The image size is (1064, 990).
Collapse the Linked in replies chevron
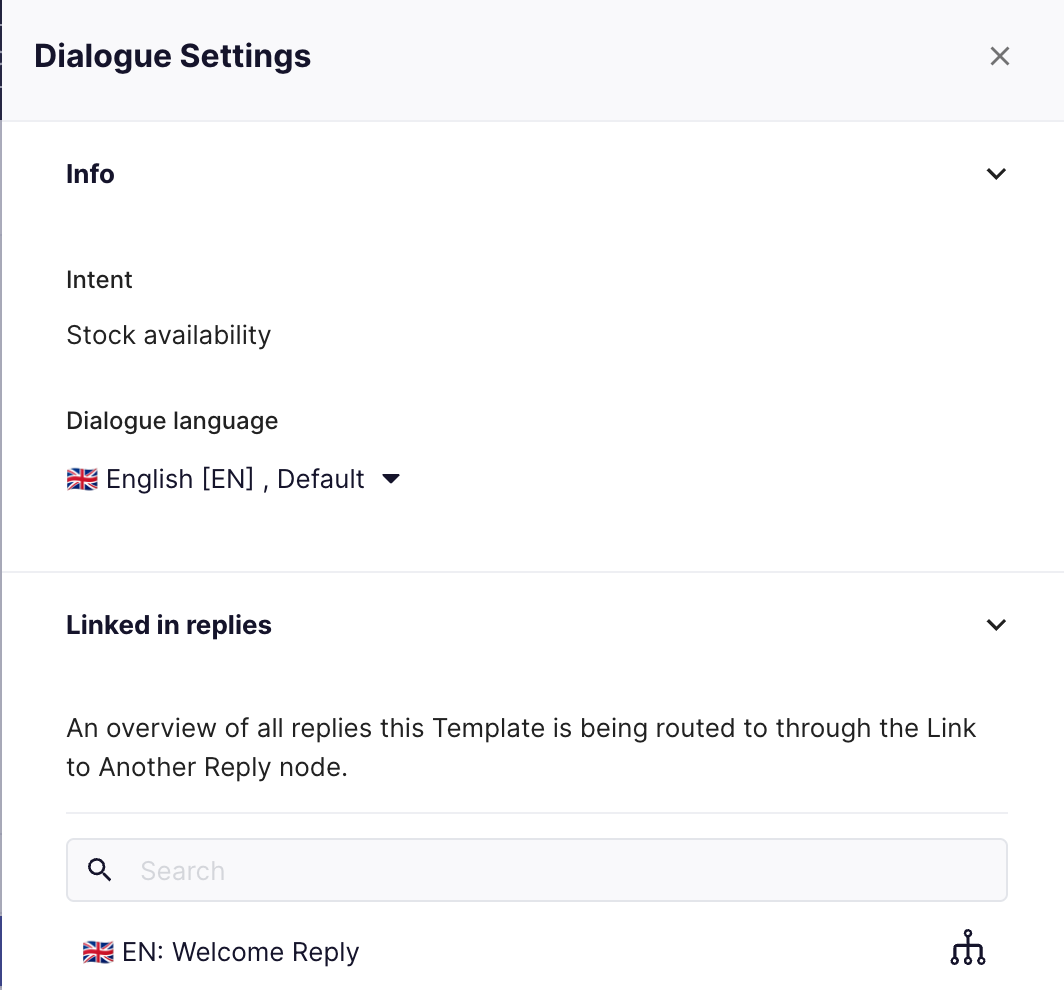[995, 625]
